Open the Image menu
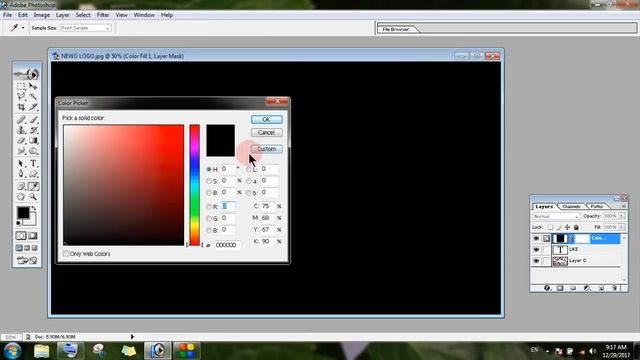Image resolution: width=640 pixels, height=360 pixels. (42, 15)
